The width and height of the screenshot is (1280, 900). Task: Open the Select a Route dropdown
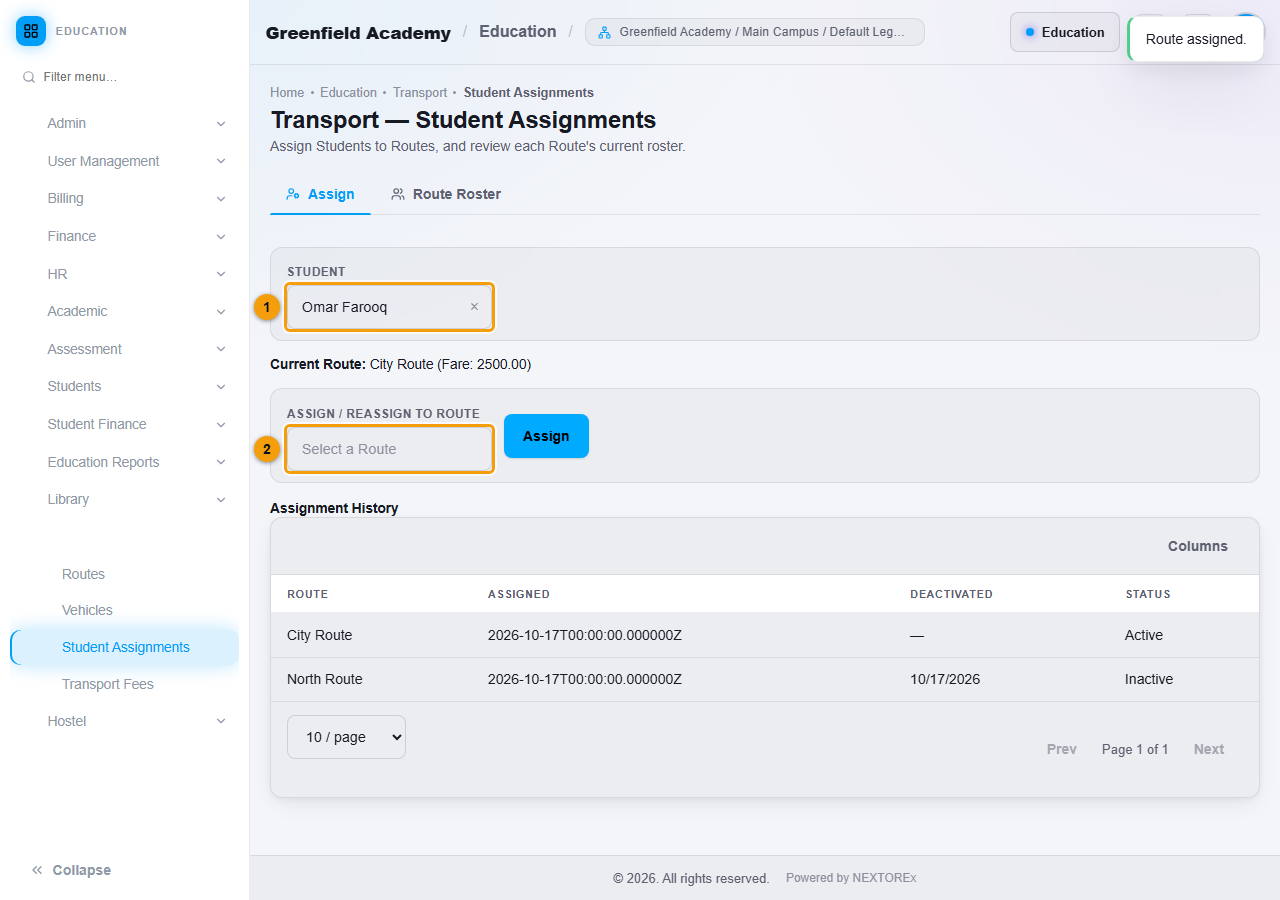[x=390, y=449]
